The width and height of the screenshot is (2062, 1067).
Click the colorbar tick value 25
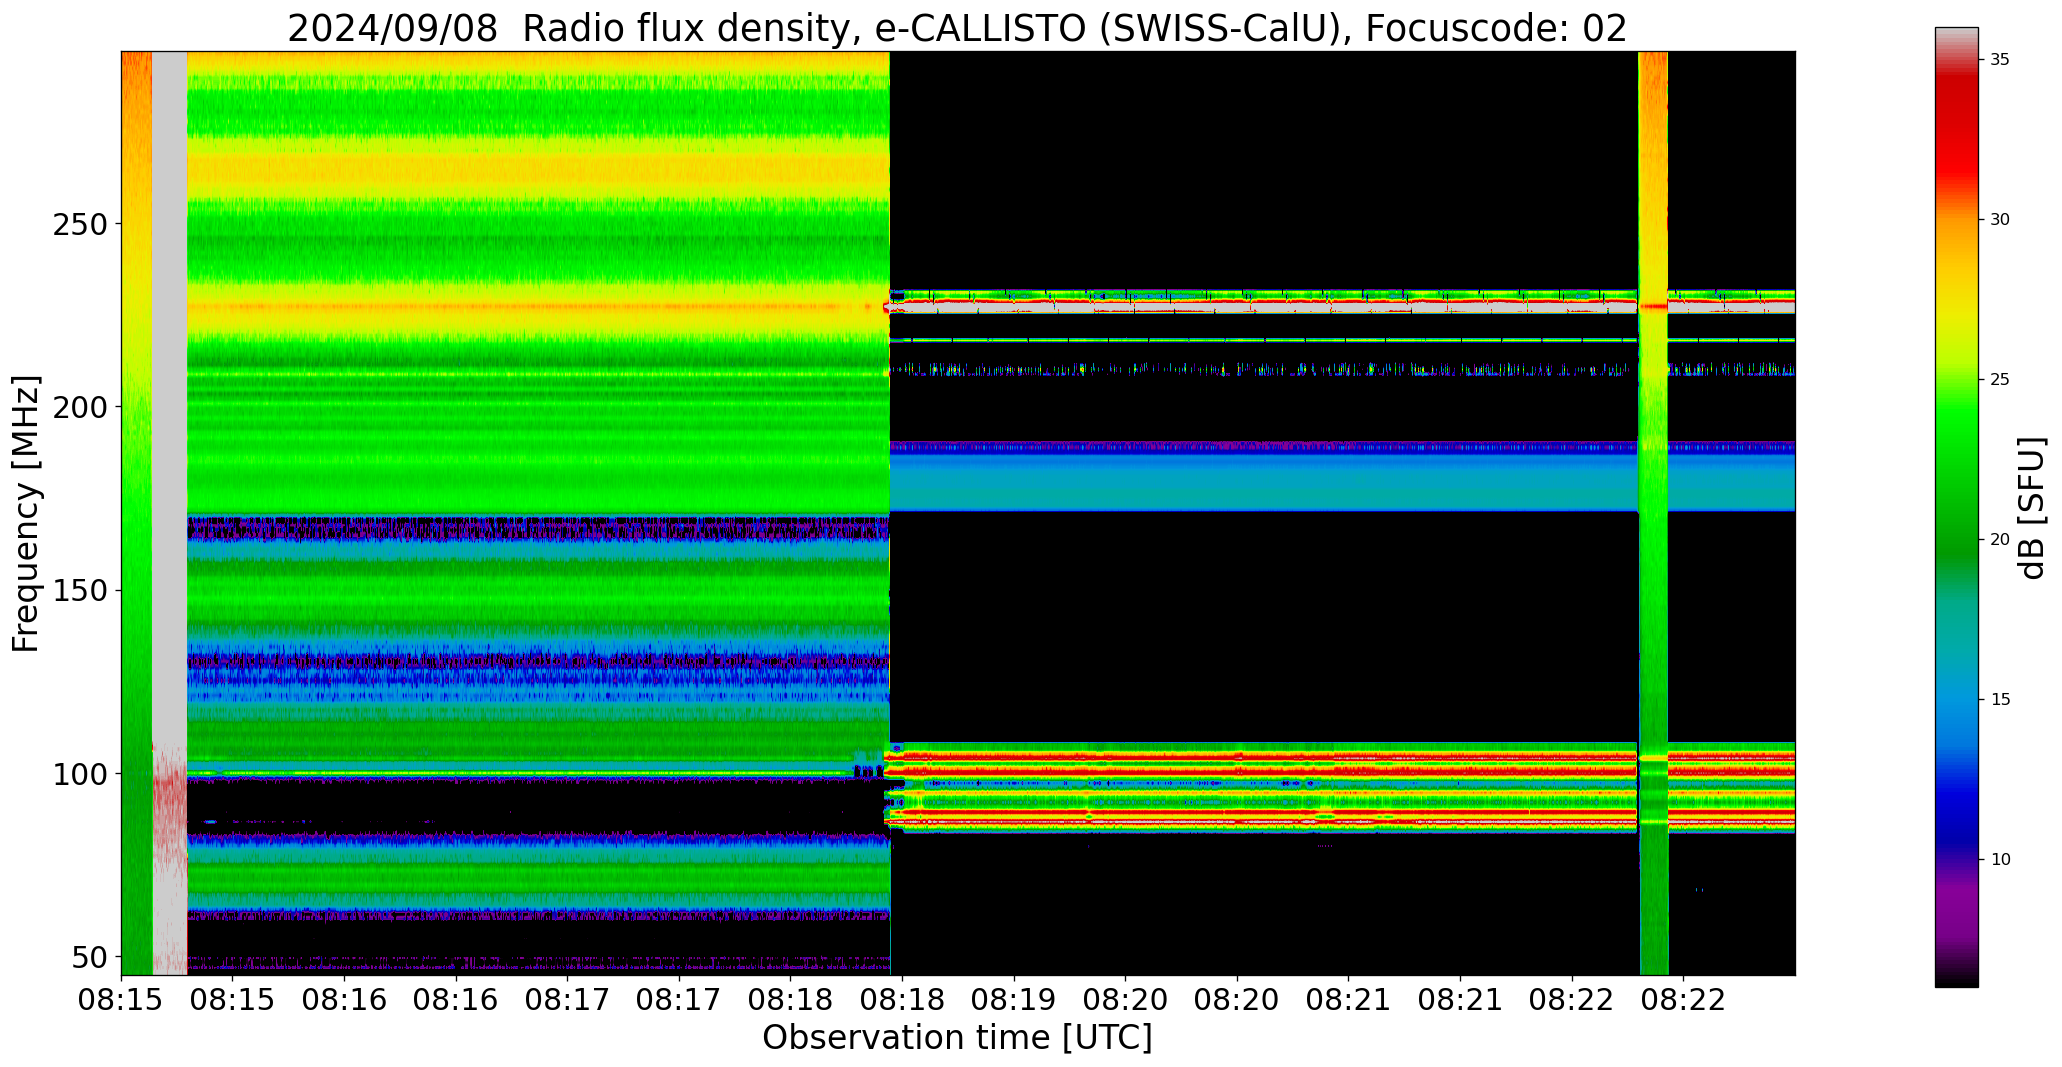click(2000, 380)
